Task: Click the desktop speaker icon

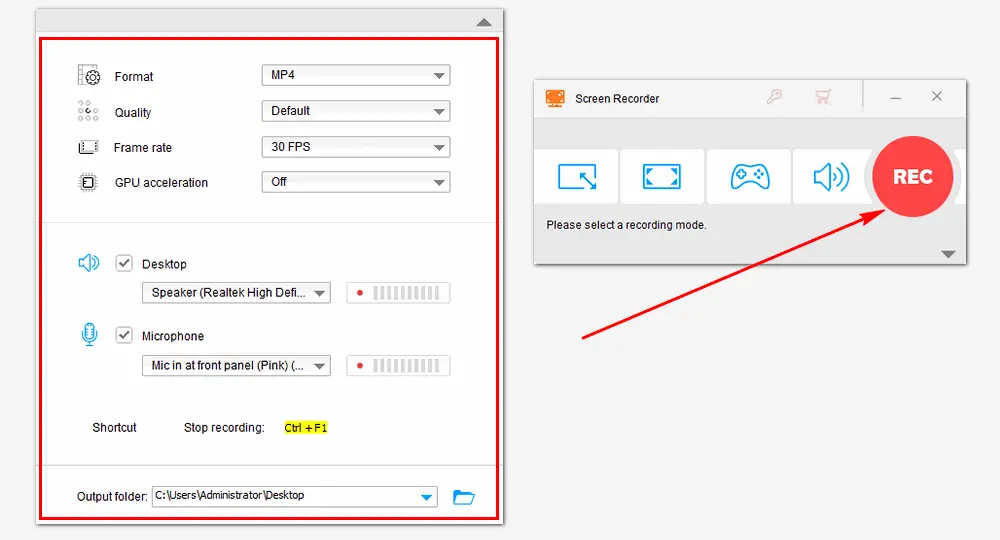Action: [x=89, y=263]
